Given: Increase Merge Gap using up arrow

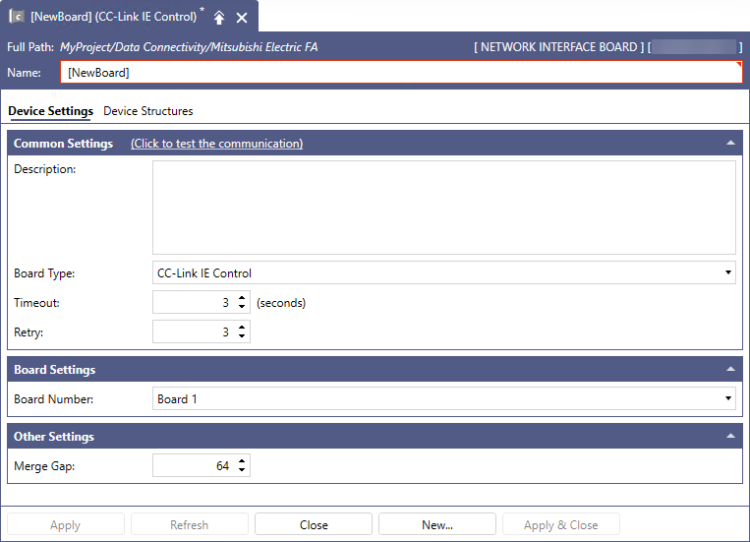Looking at the screenshot, I should click(242, 461).
